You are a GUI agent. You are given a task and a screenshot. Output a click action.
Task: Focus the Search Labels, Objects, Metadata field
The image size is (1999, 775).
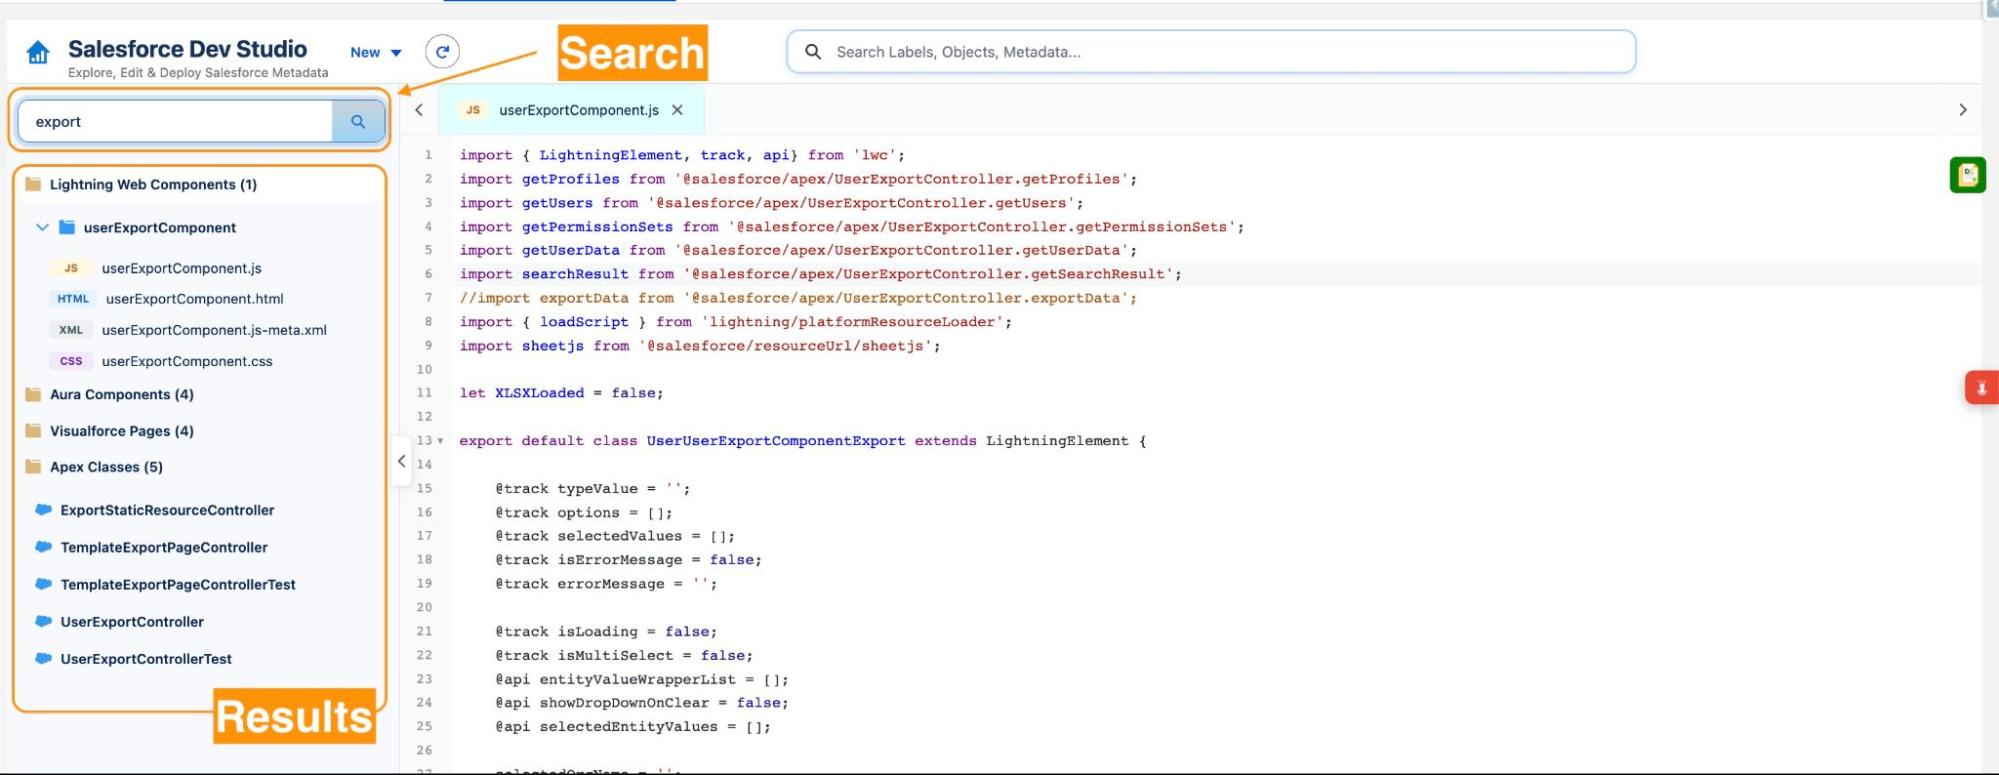pyautogui.click(x=1211, y=52)
